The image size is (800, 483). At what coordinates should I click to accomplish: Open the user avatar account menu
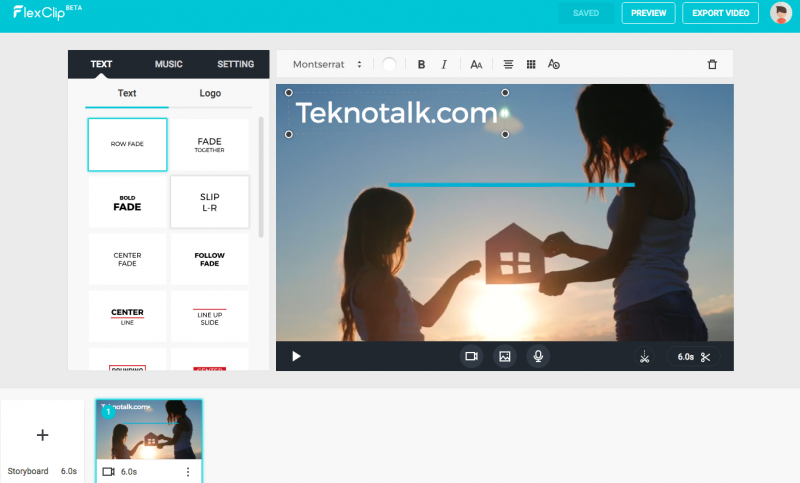[x=781, y=13]
